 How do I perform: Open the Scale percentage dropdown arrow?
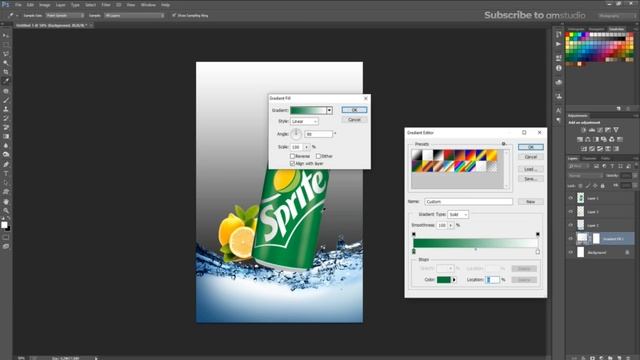coord(307,147)
